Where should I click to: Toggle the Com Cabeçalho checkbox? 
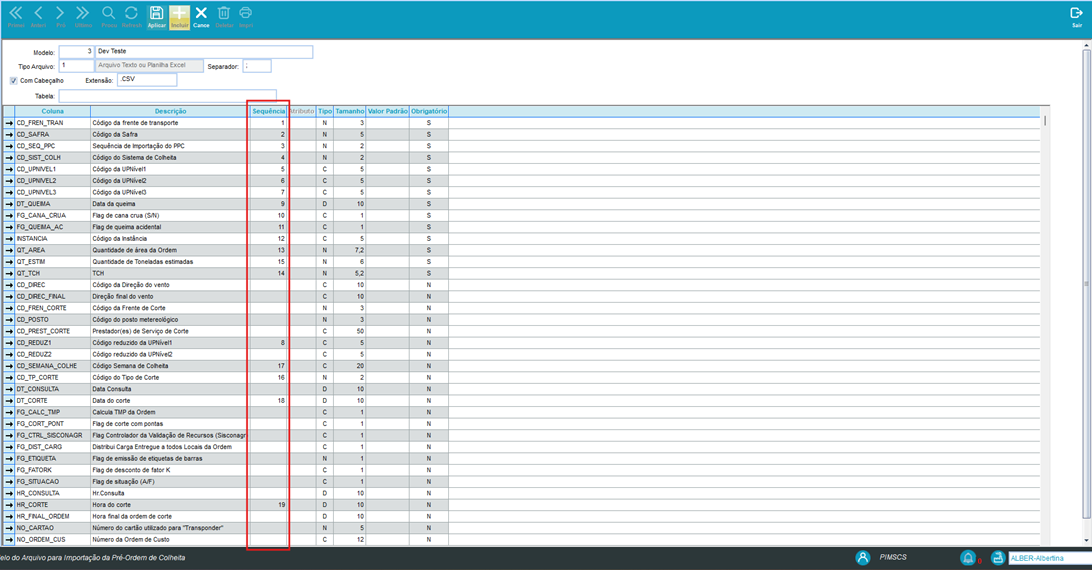click(x=13, y=81)
